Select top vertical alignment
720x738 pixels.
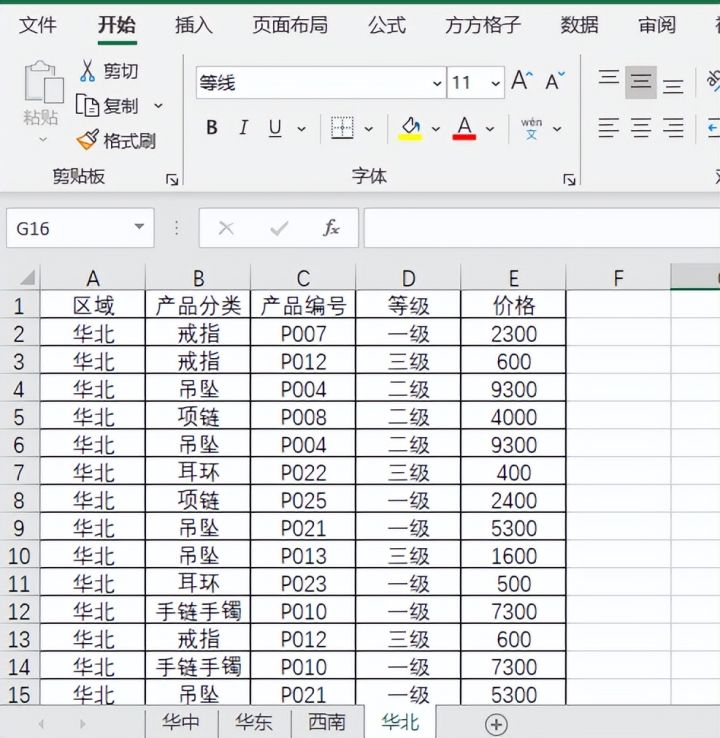click(608, 77)
